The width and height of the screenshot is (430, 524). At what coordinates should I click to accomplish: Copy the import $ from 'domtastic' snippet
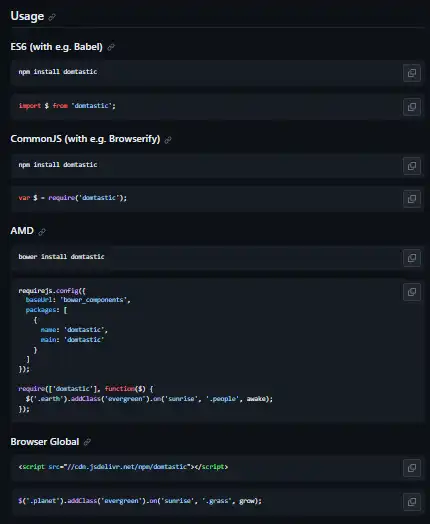click(412, 107)
